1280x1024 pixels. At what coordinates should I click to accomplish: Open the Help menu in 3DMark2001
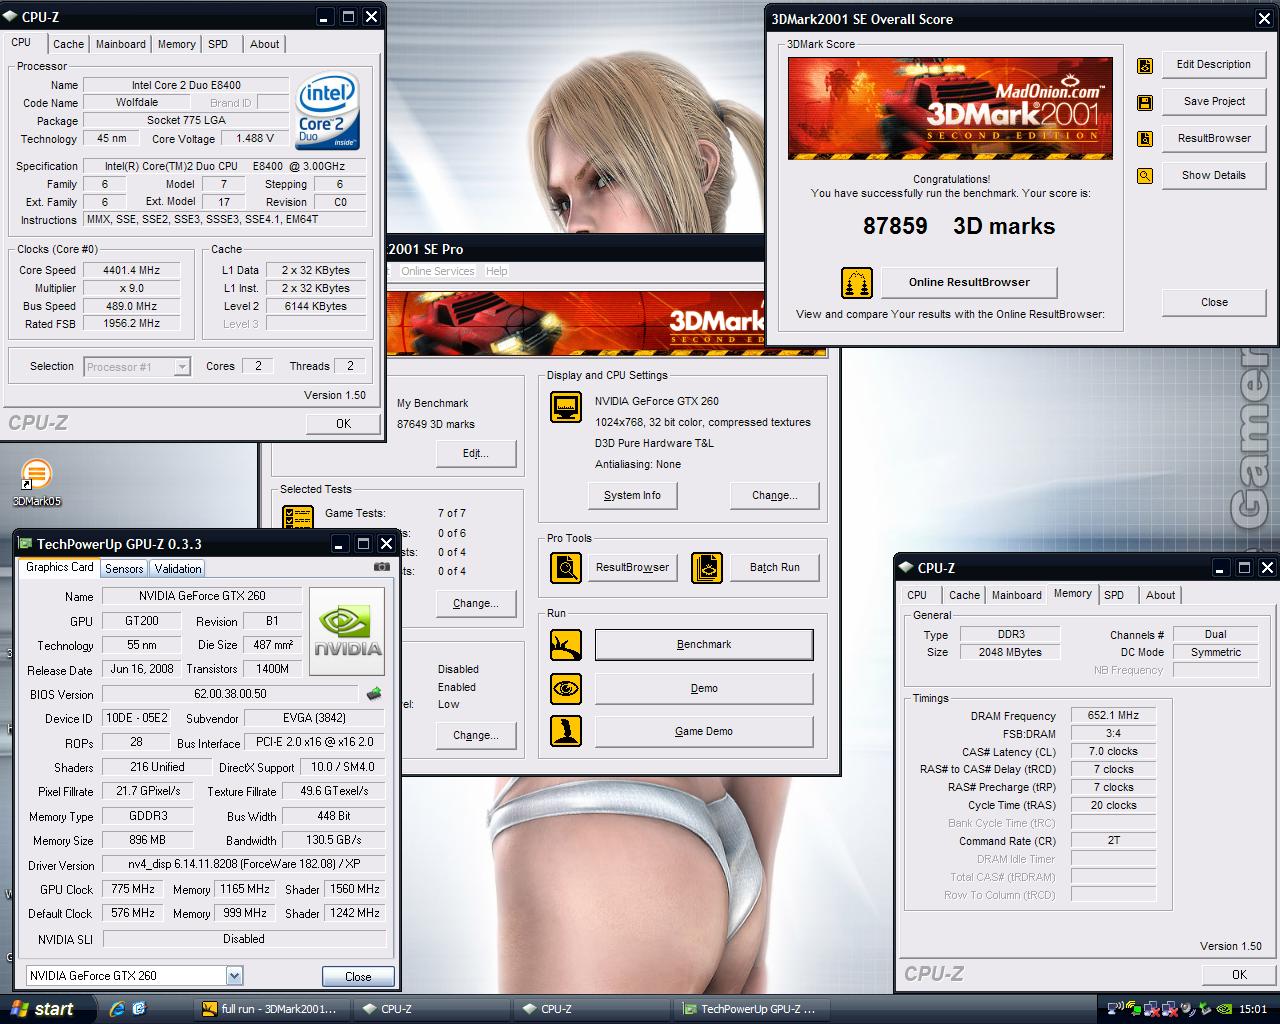click(497, 271)
